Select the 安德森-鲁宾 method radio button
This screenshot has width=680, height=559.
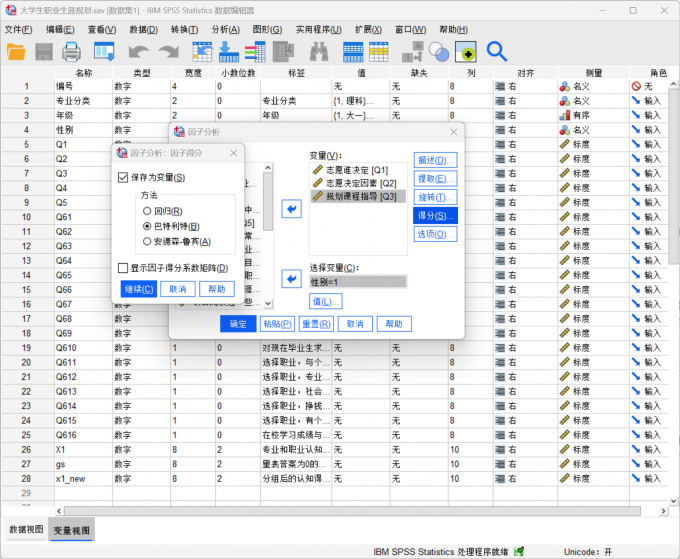pyautogui.click(x=147, y=242)
